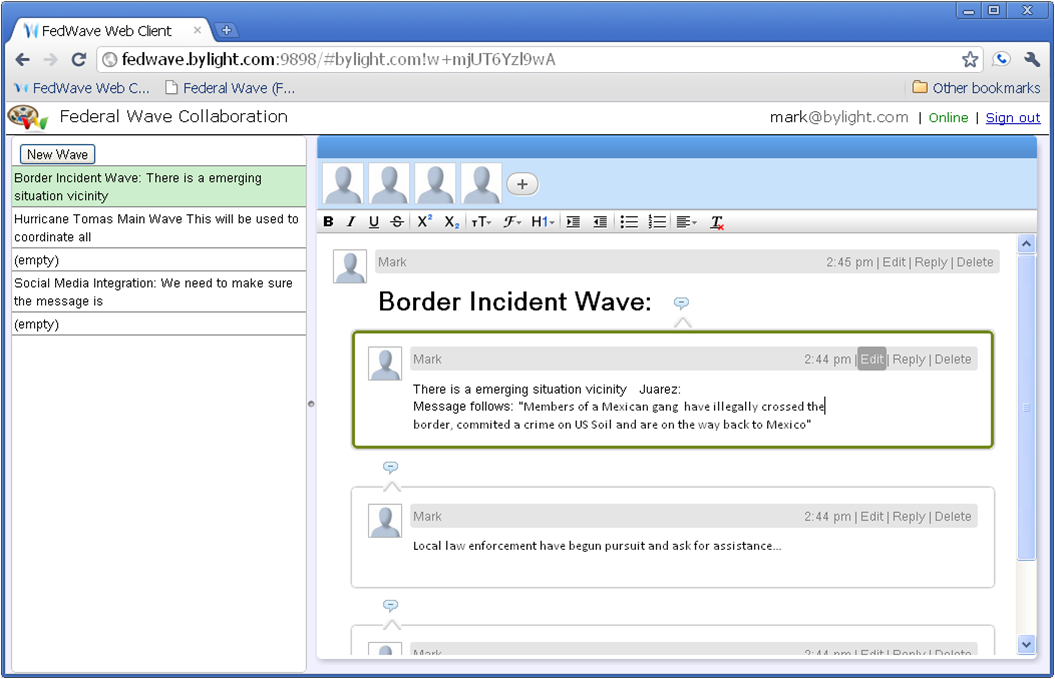Click Delete on the law enforcement message
The image size is (1055, 679).
click(953, 516)
